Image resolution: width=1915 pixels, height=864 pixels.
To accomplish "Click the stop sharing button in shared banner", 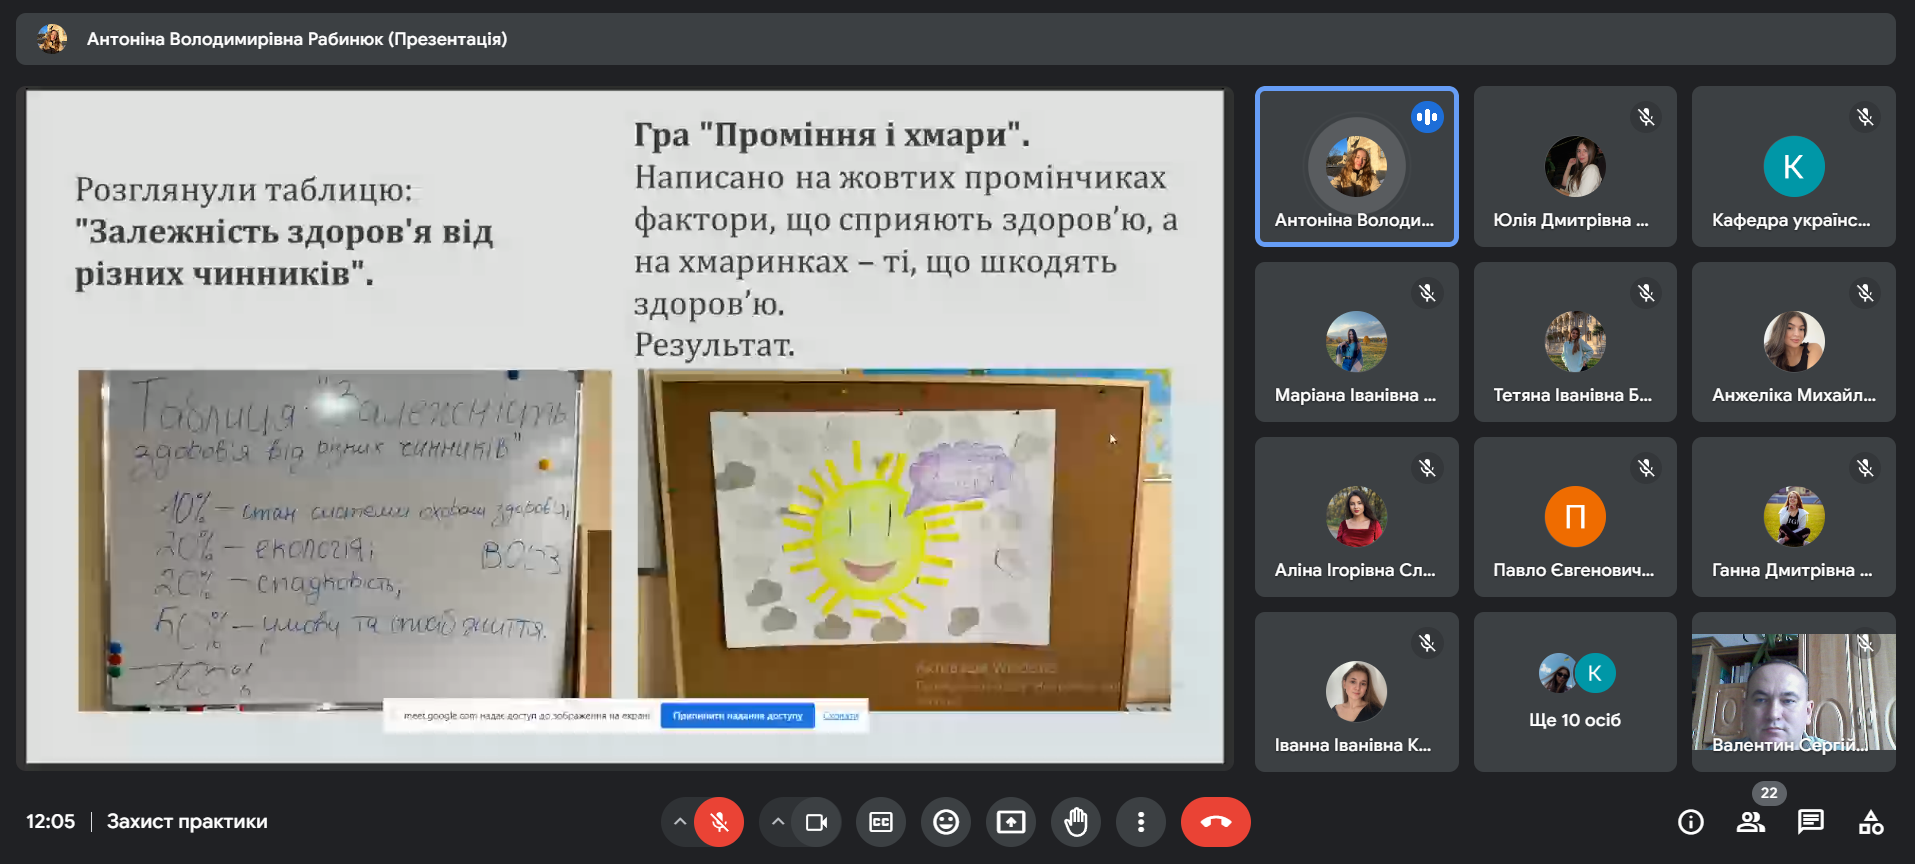I will (737, 716).
